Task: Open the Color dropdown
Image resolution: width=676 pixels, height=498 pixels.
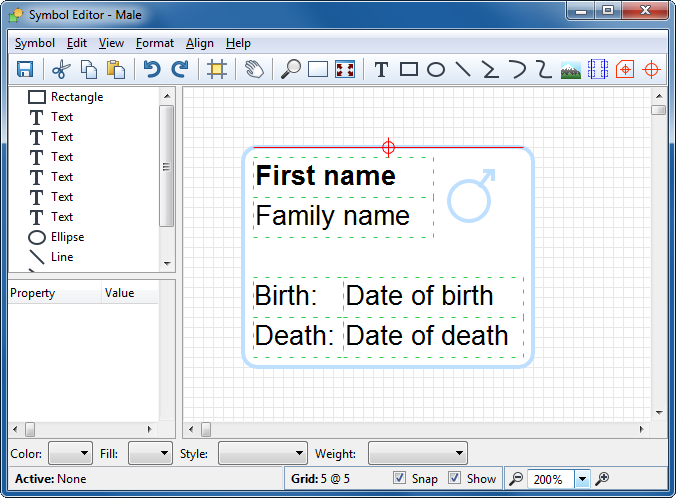Action: point(71,453)
